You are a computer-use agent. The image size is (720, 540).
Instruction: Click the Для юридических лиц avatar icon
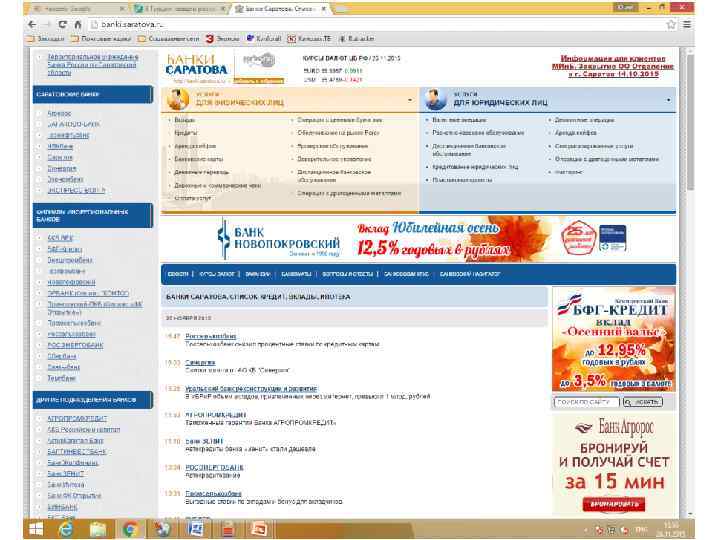tap(436, 99)
